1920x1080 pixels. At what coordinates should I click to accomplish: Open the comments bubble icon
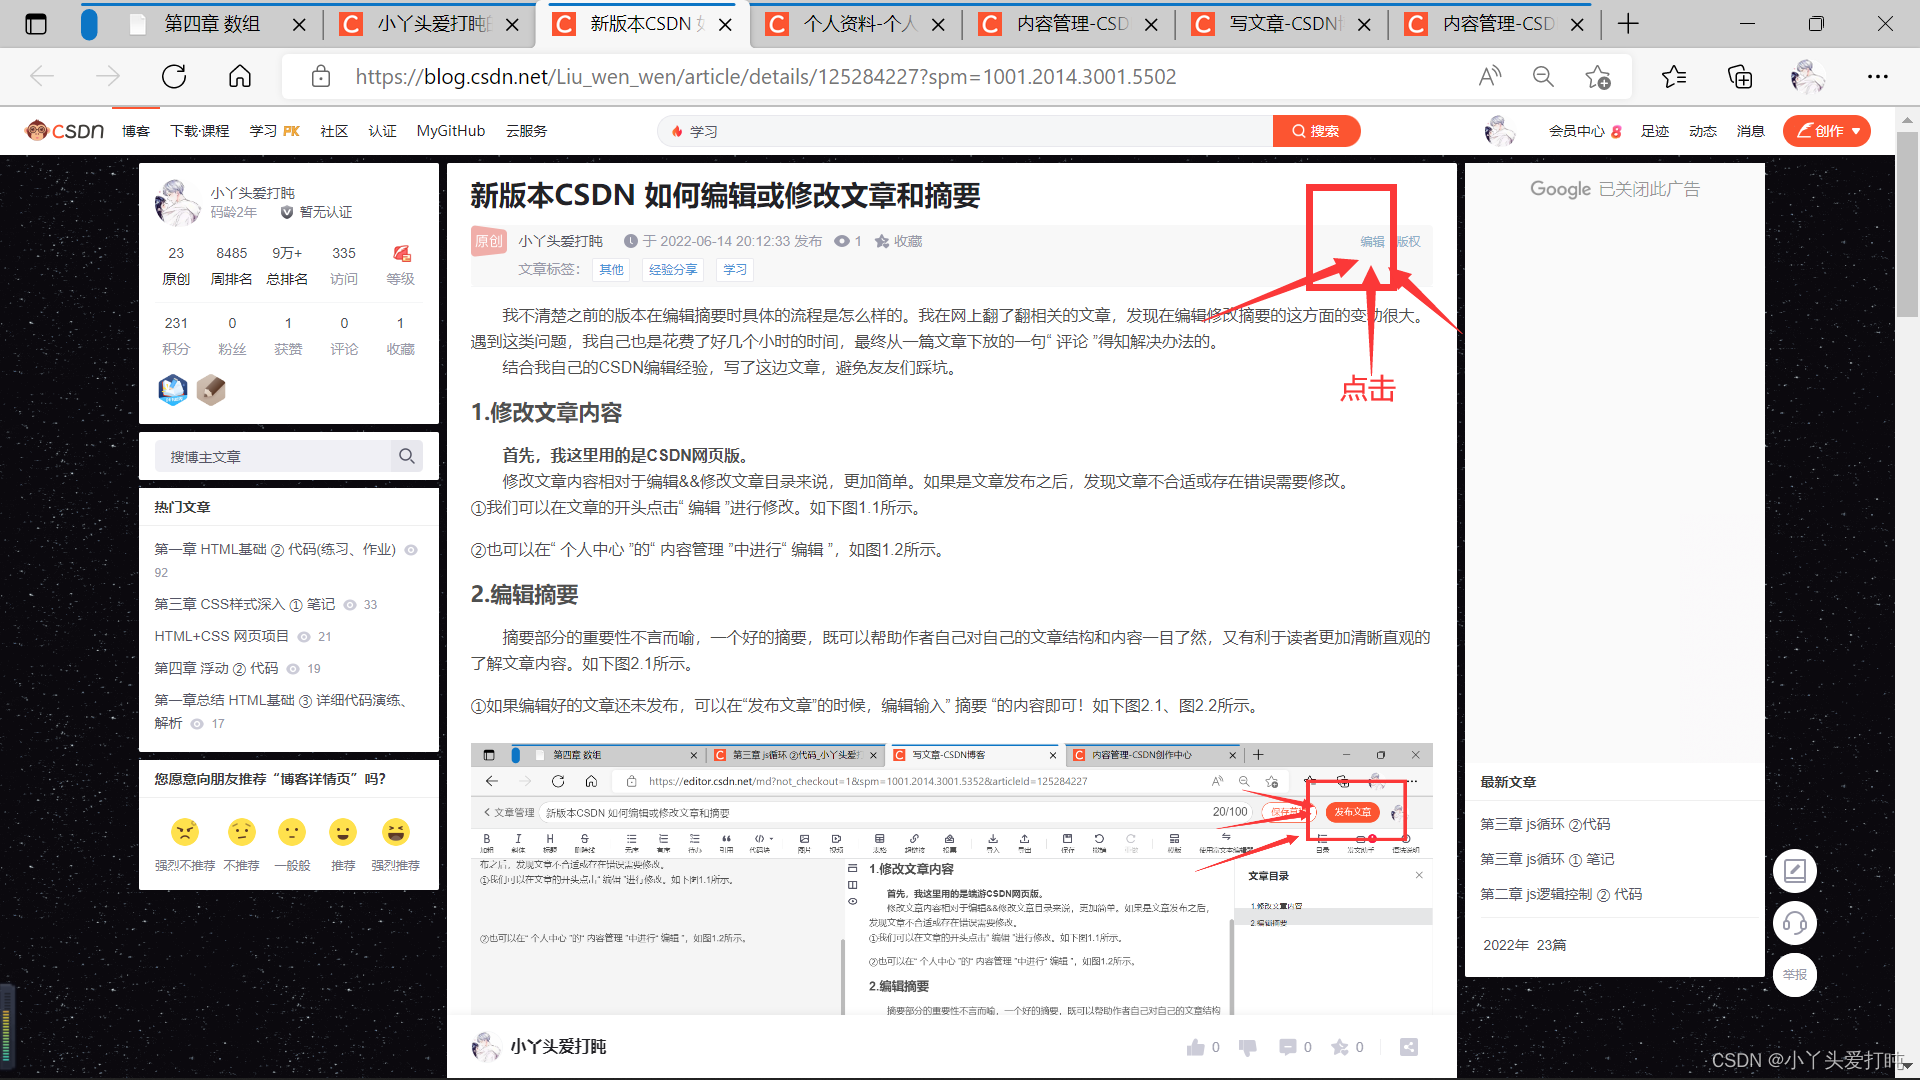pyautogui.click(x=1287, y=1047)
